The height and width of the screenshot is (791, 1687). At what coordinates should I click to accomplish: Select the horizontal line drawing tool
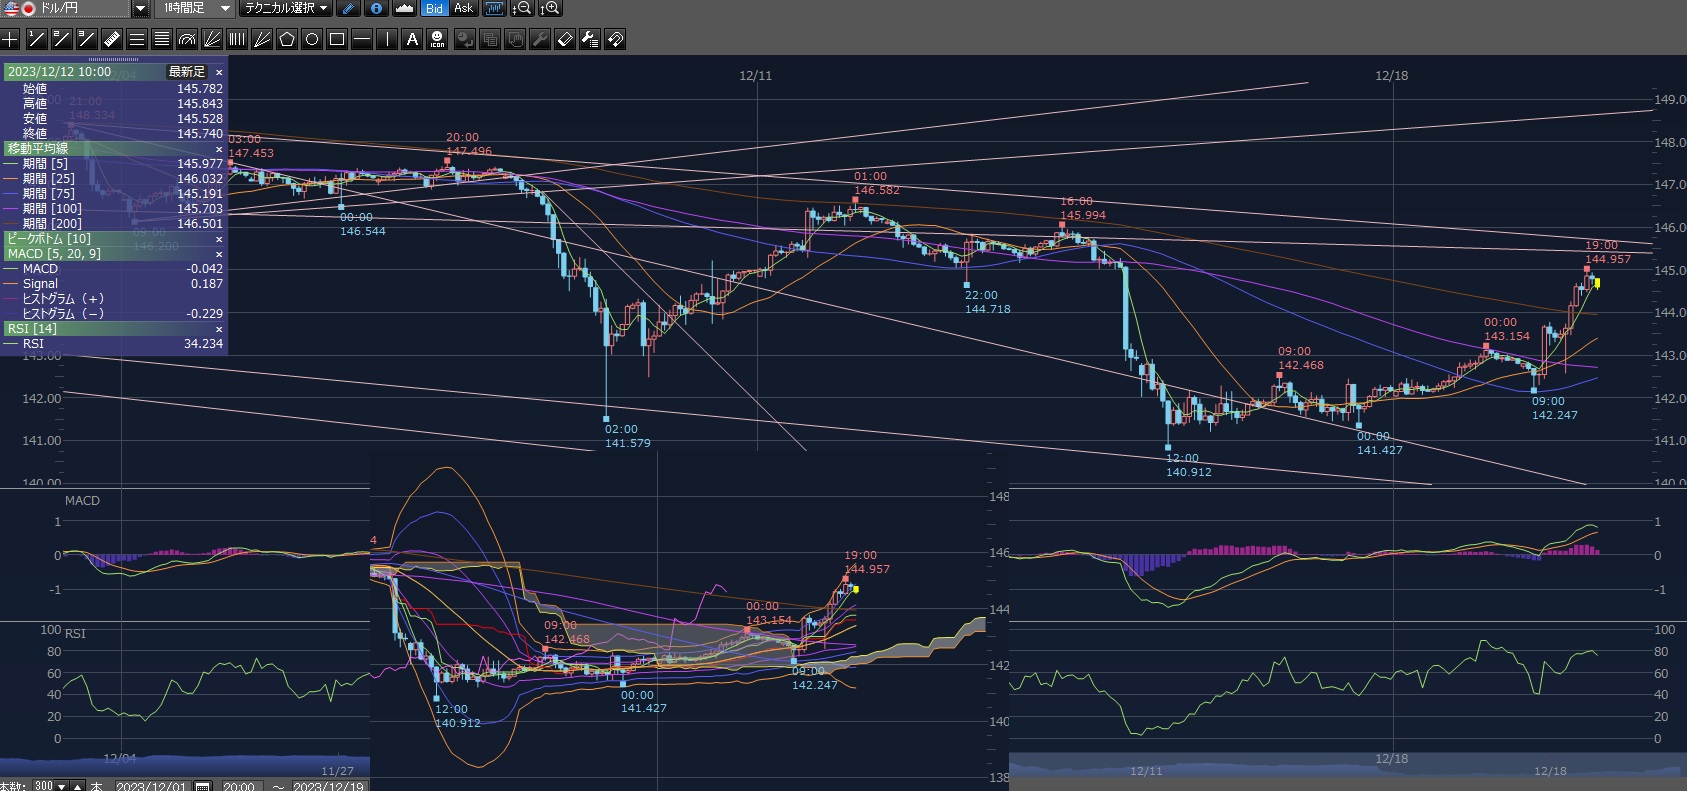pyautogui.click(x=362, y=39)
